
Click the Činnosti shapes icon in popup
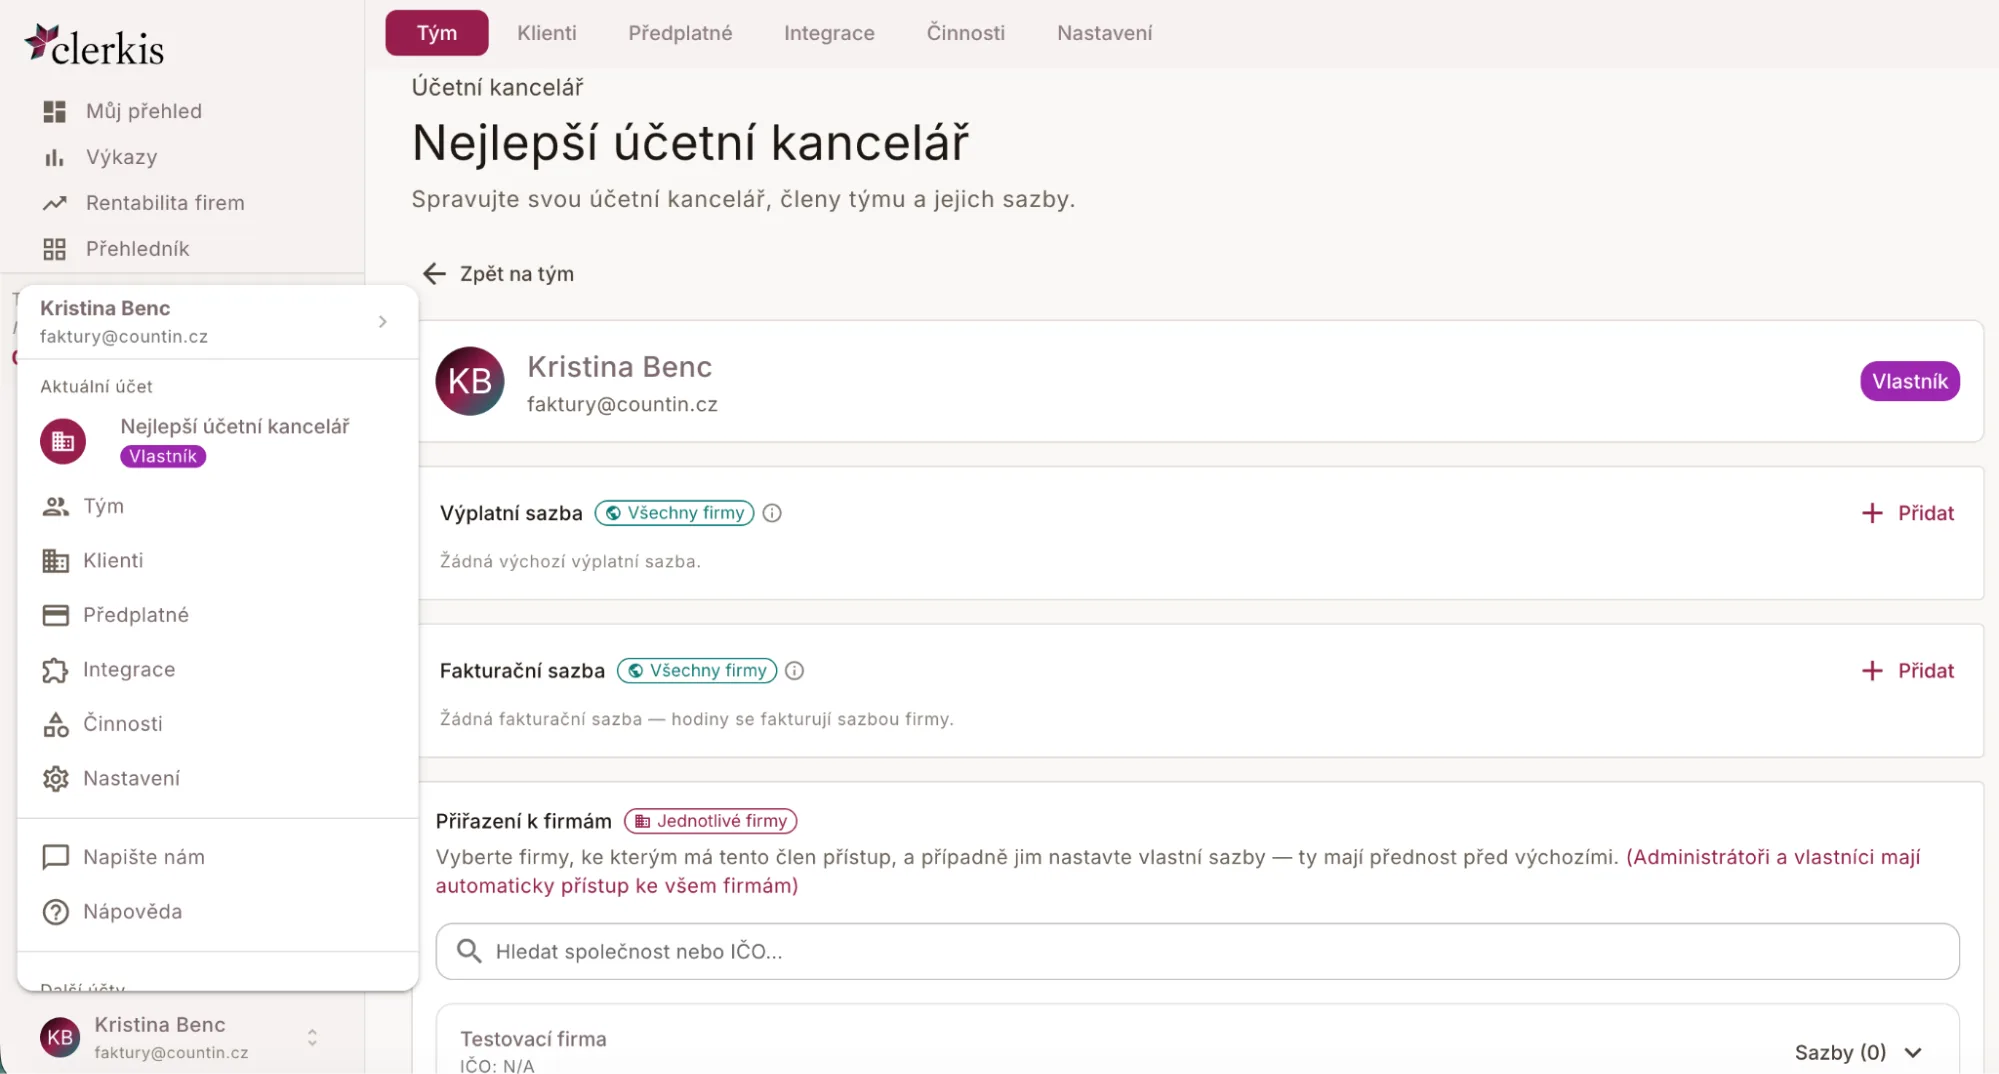tap(56, 724)
